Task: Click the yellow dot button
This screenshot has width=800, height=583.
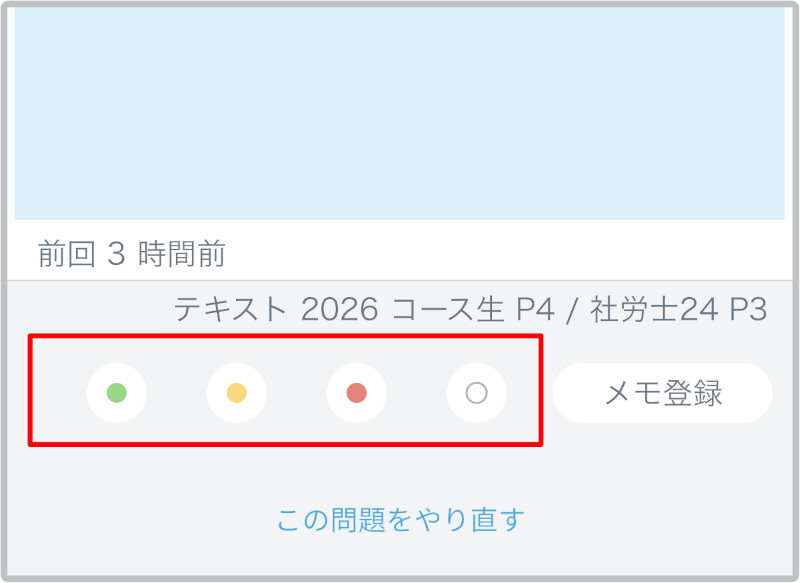Action: point(236,393)
